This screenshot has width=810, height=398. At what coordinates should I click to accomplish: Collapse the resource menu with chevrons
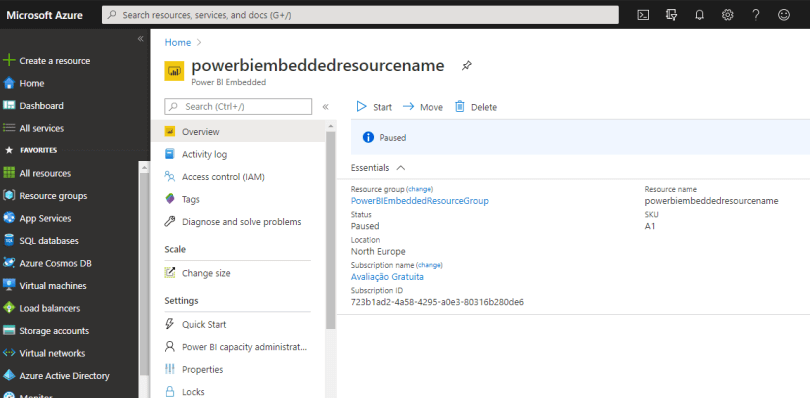pyautogui.click(x=325, y=107)
